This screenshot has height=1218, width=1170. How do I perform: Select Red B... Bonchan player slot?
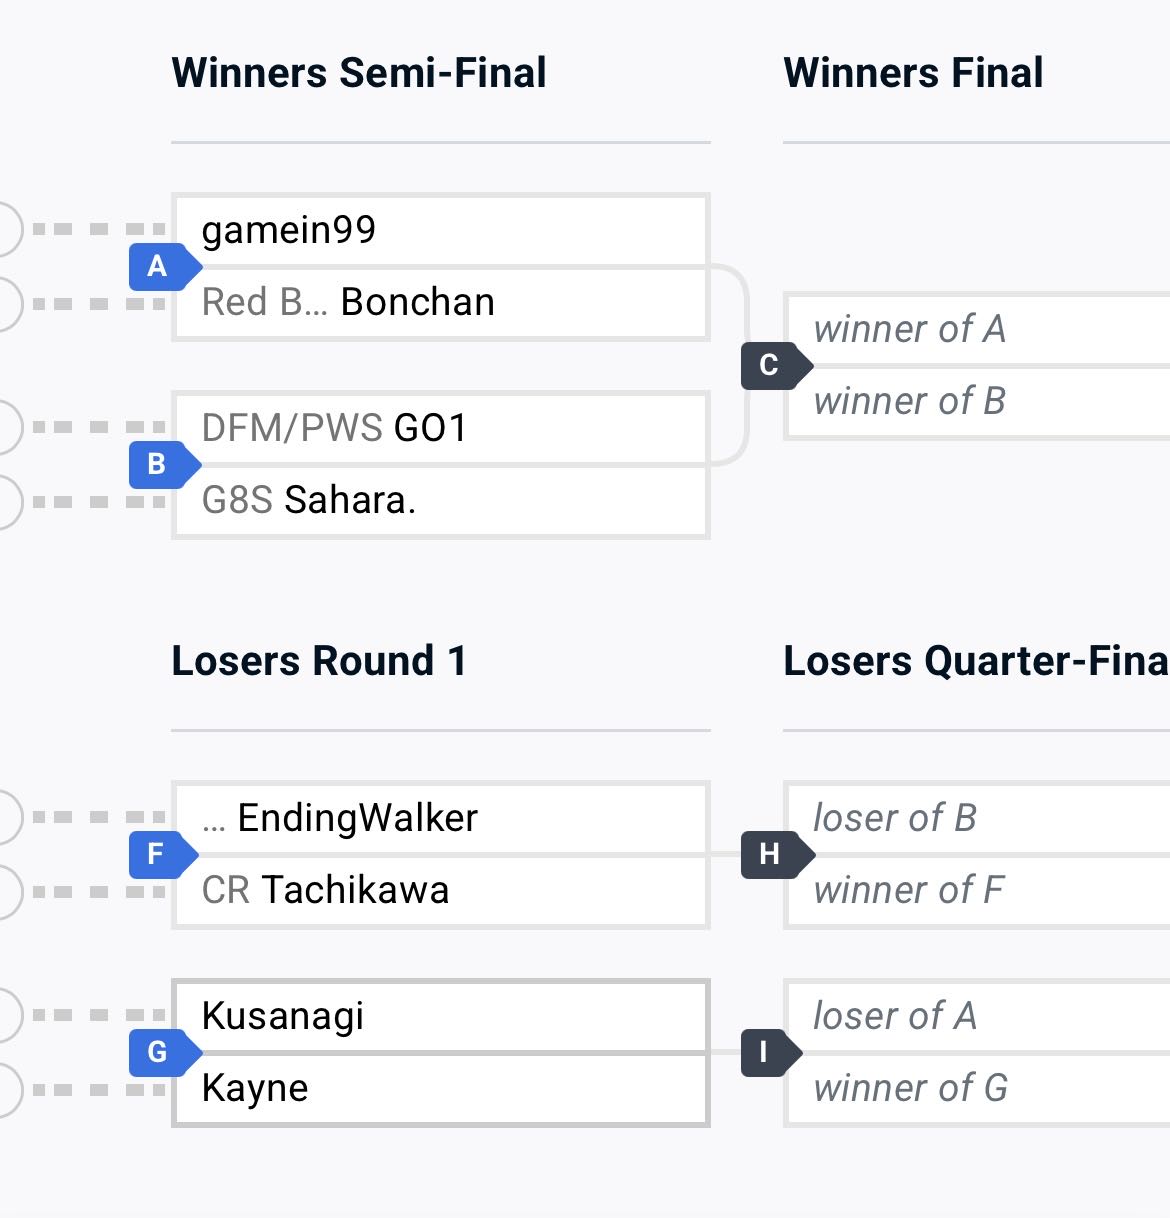tap(441, 303)
